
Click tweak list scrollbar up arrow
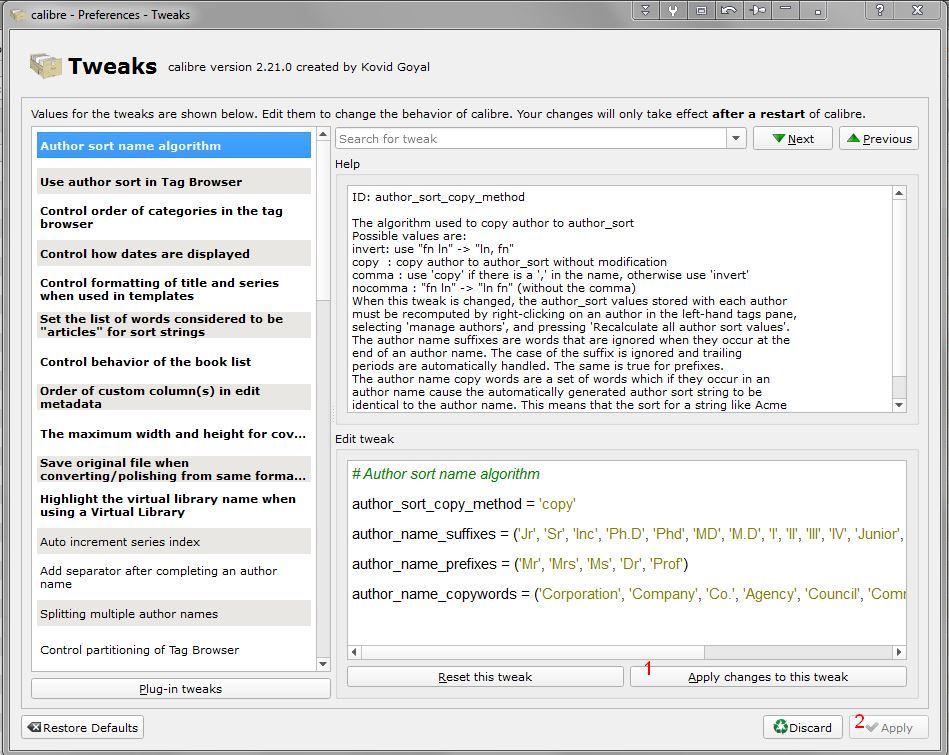point(323,134)
